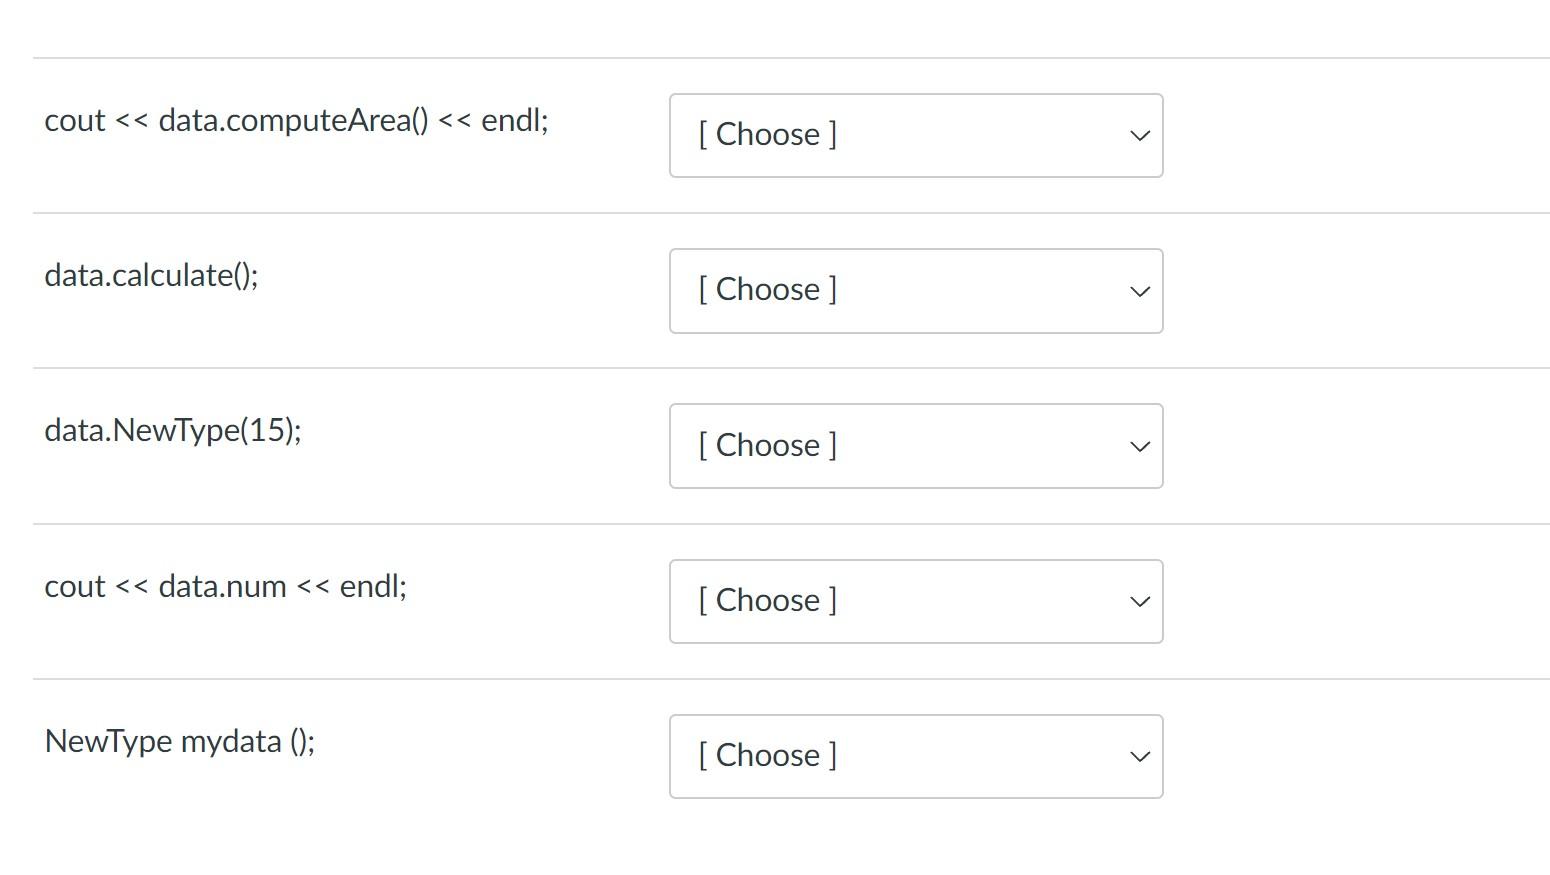Click '[ Choose ]' placeholder beside computeArea statement
Screen dimensions: 1550x875
[768, 134]
